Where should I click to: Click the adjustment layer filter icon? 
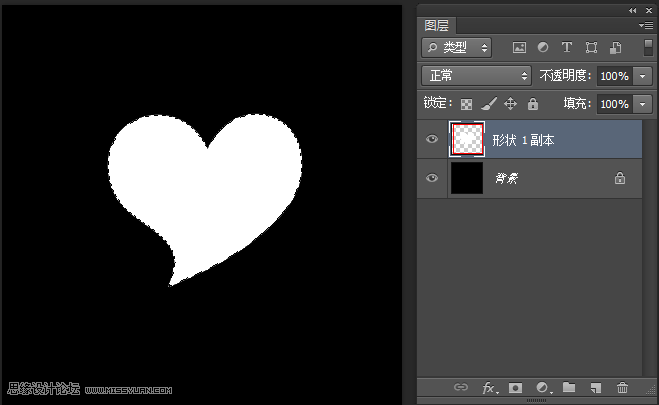click(x=543, y=47)
